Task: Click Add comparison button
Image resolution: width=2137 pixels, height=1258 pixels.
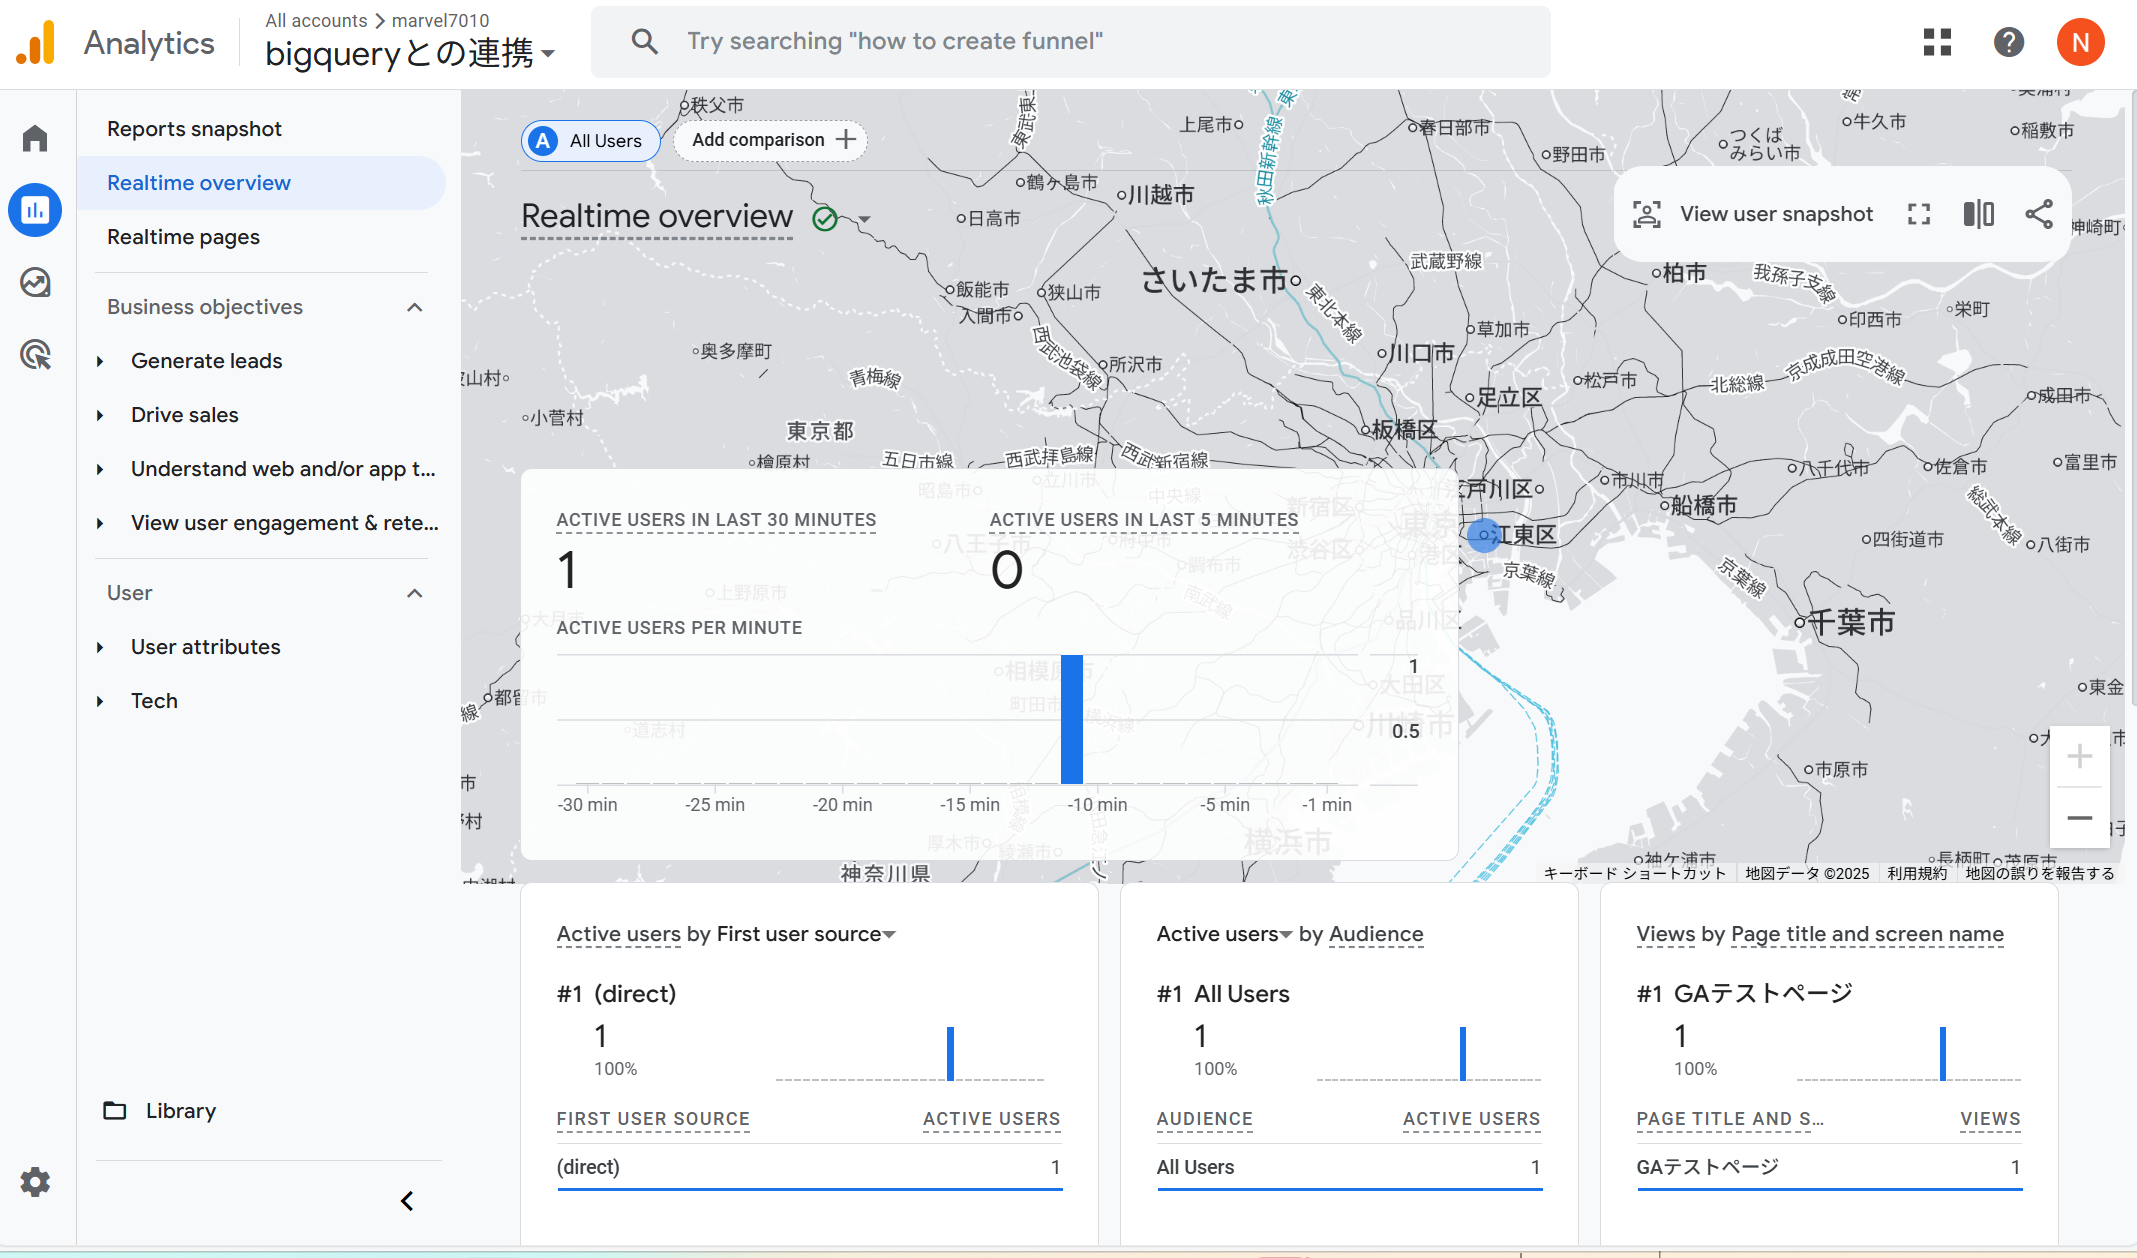Action: [771, 140]
